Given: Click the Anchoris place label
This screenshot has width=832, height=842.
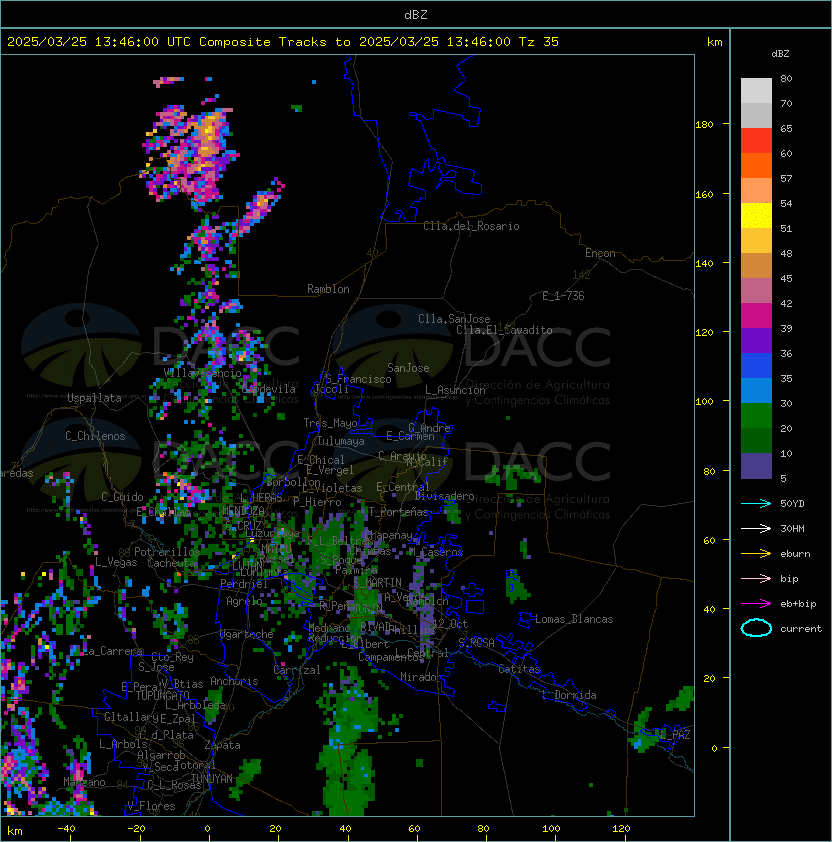Looking at the screenshot, I should click(234, 681).
